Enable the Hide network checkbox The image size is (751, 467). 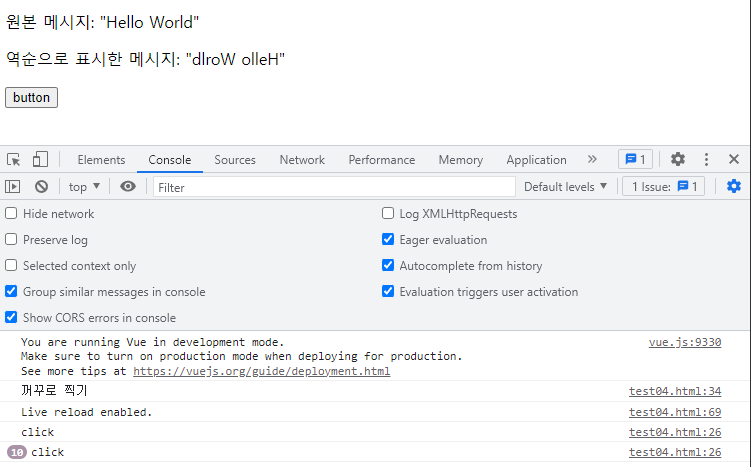(11, 213)
